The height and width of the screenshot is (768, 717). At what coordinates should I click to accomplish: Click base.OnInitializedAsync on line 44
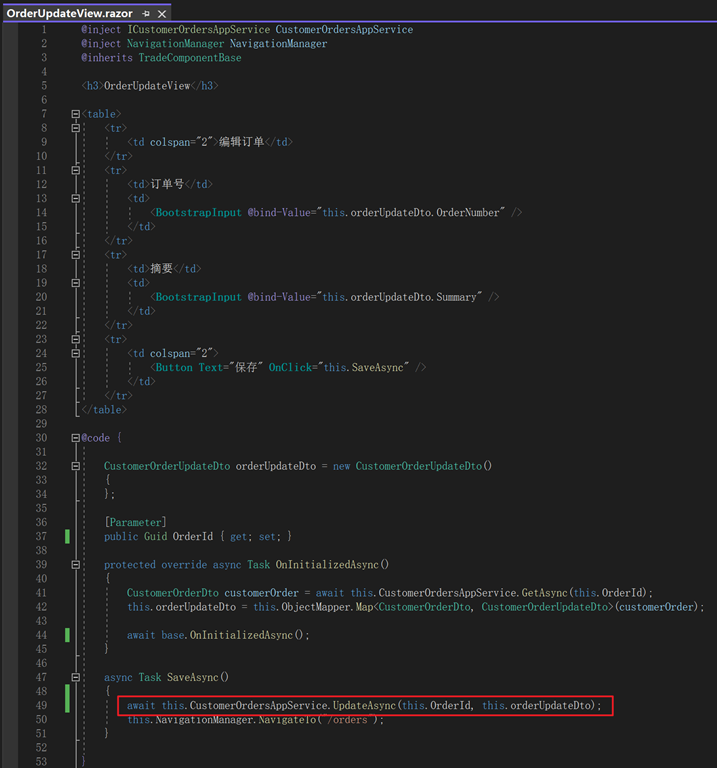coord(227,635)
